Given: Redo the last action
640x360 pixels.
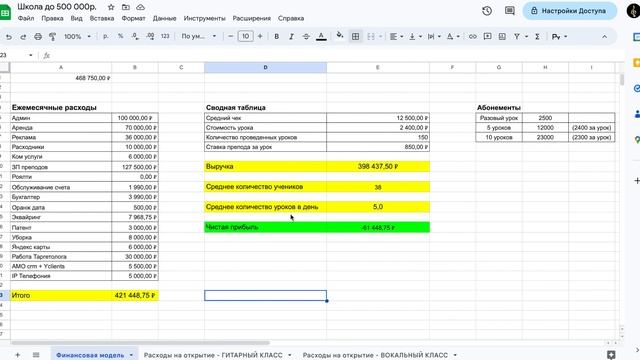Looking at the screenshot, I should 23,37.
